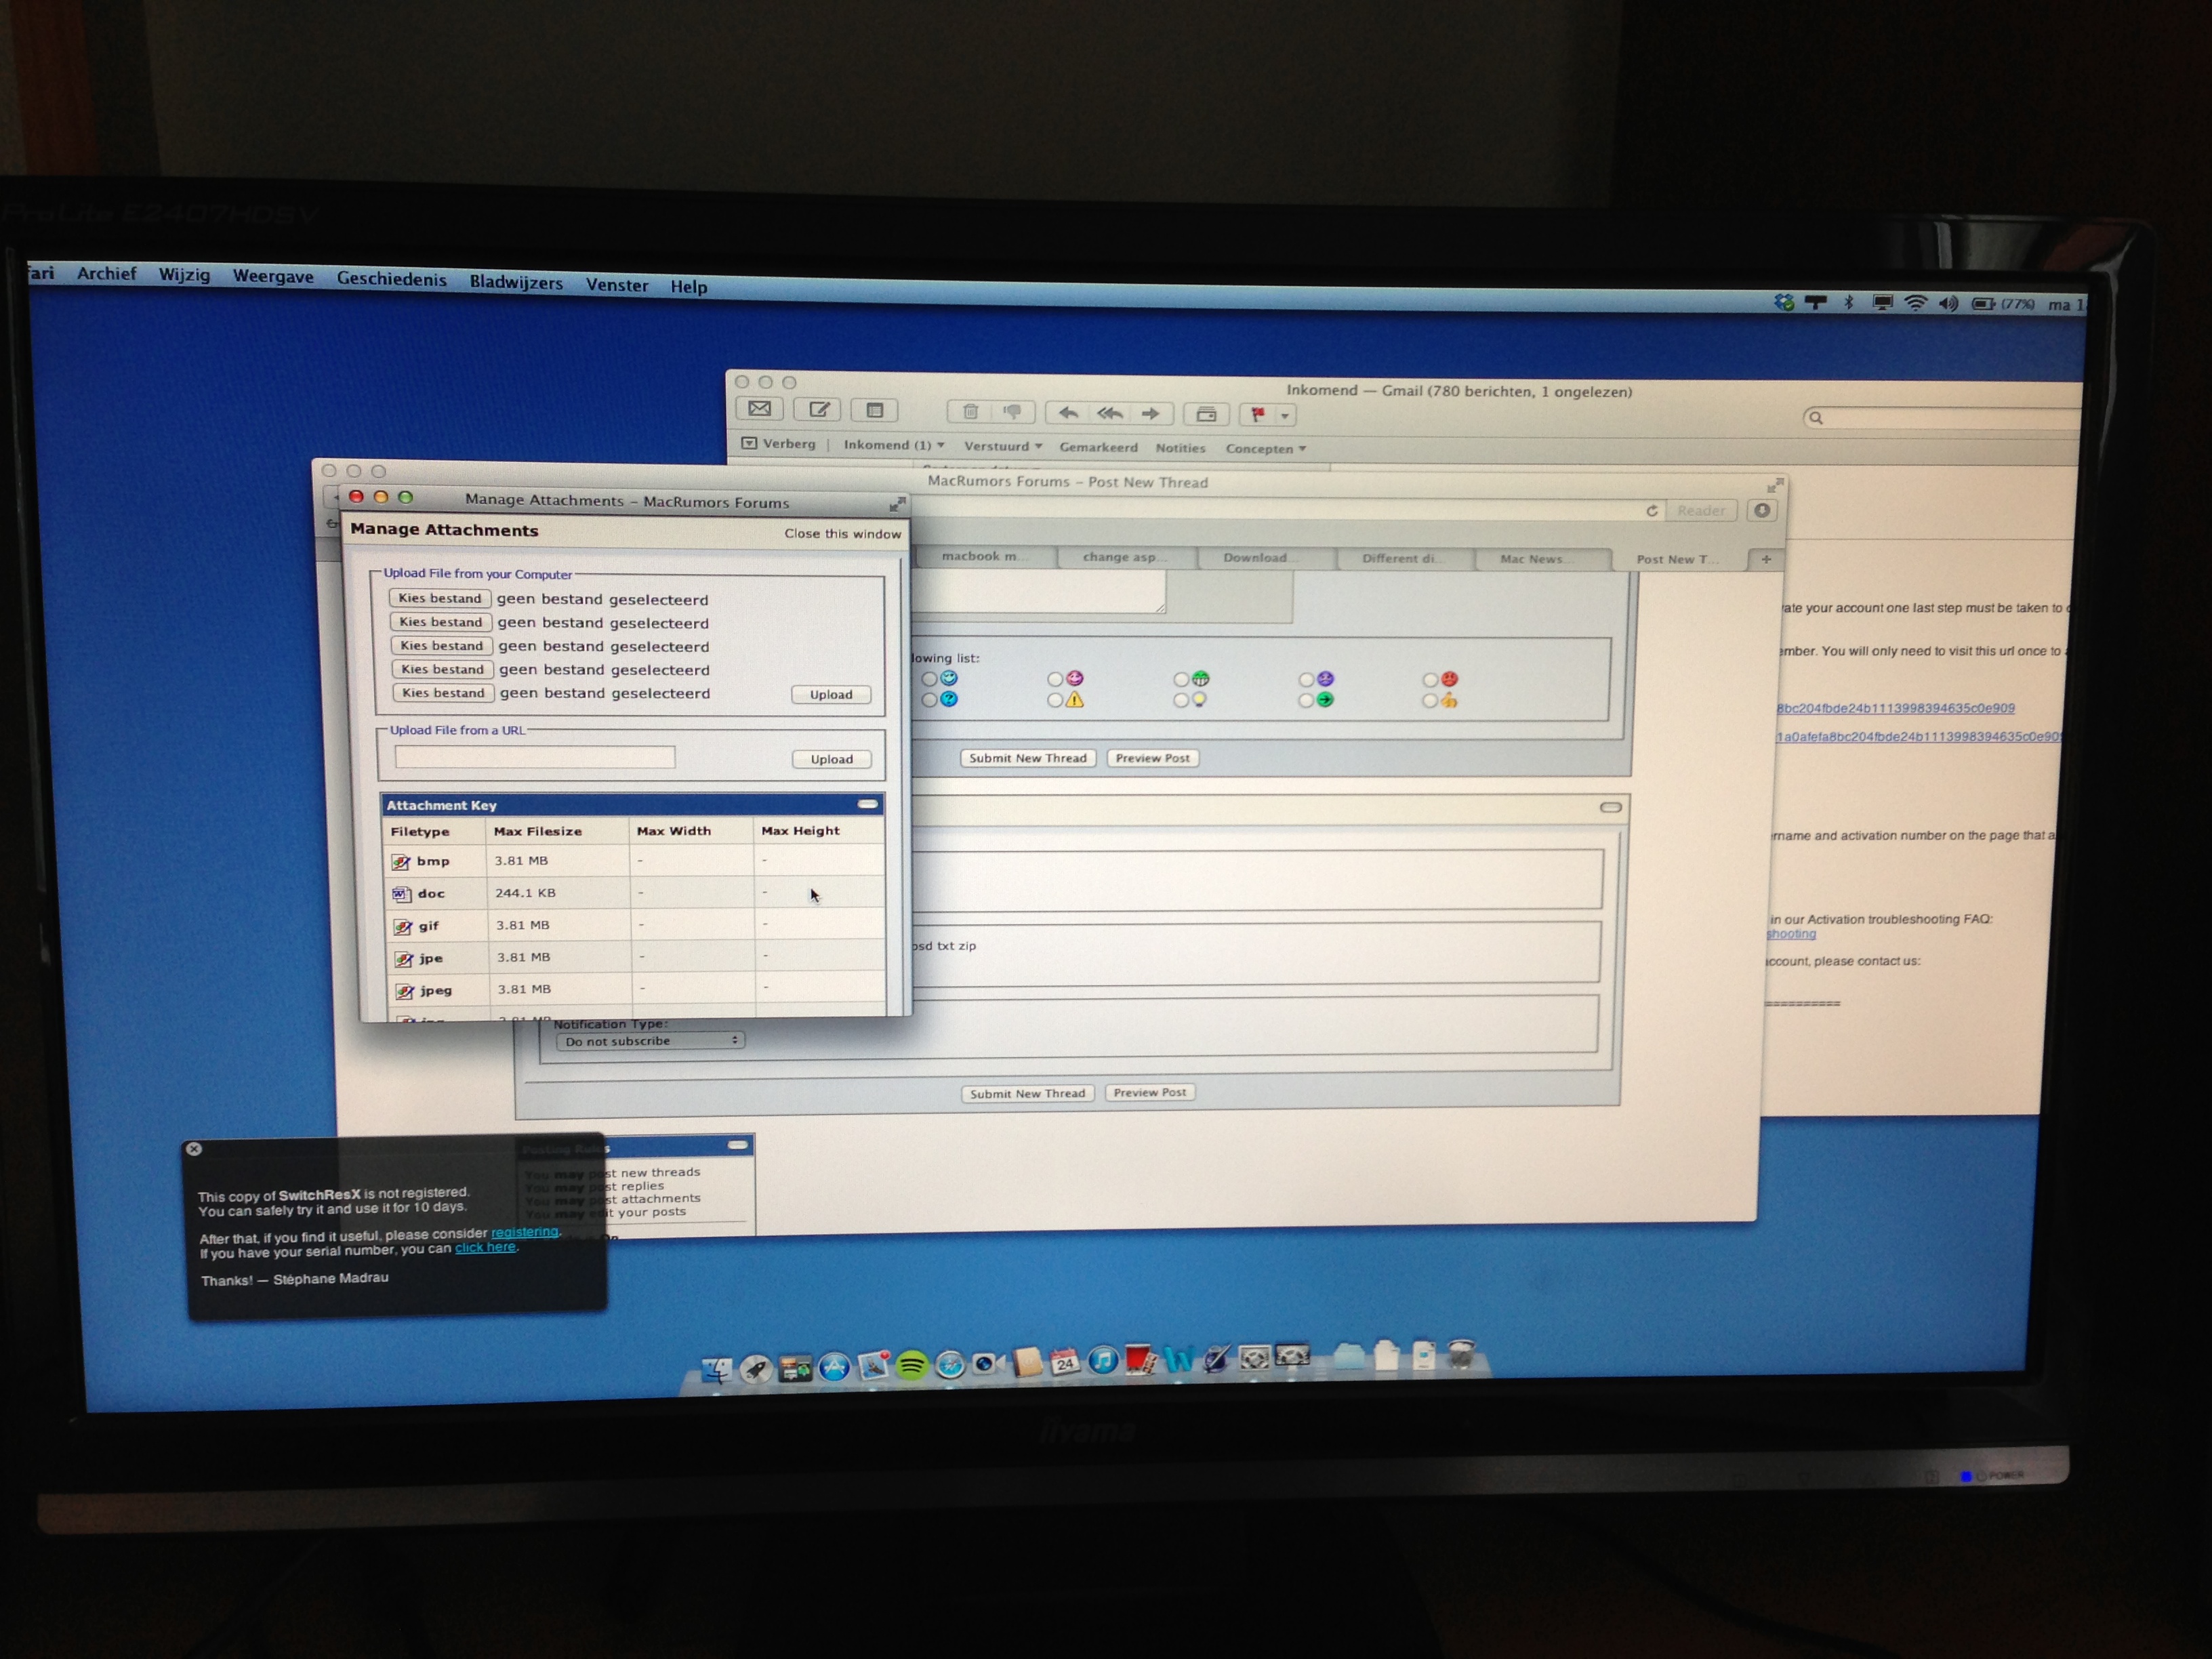2212x1659 pixels.
Task: Collapse the additional options section in Safari
Action: [1610, 807]
